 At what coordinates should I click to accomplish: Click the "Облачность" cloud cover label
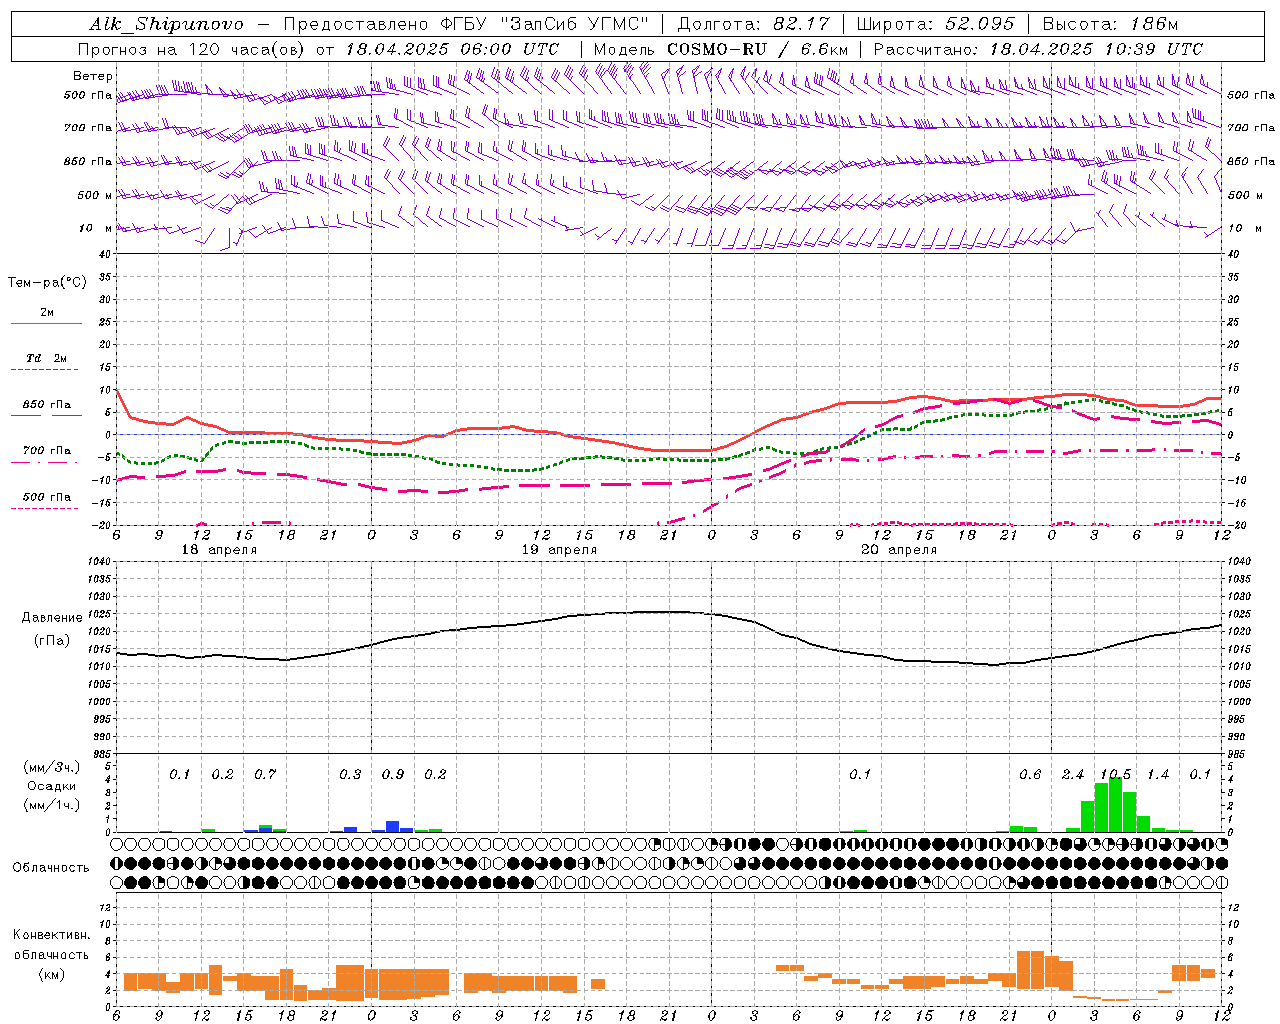(x=51, y=867)
